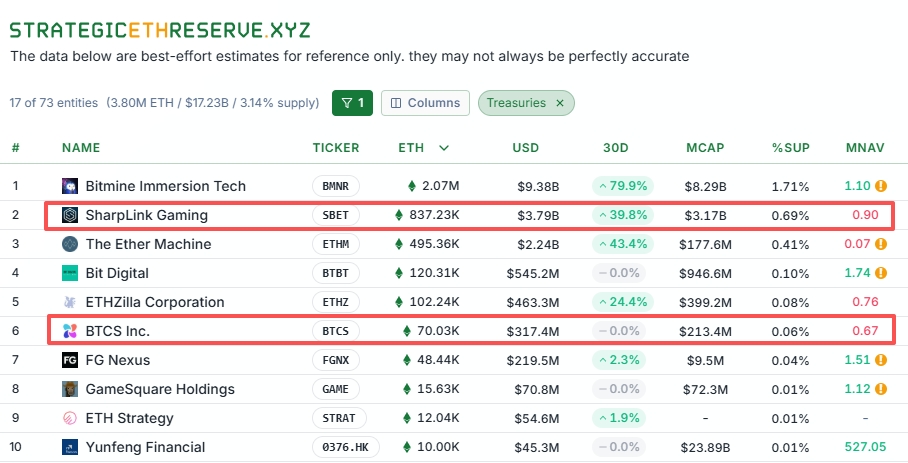Viewport: 908px width, 463px height.
Task: Click the Bitmine Immersion Tech logo icon
Action: pos(70,186)
